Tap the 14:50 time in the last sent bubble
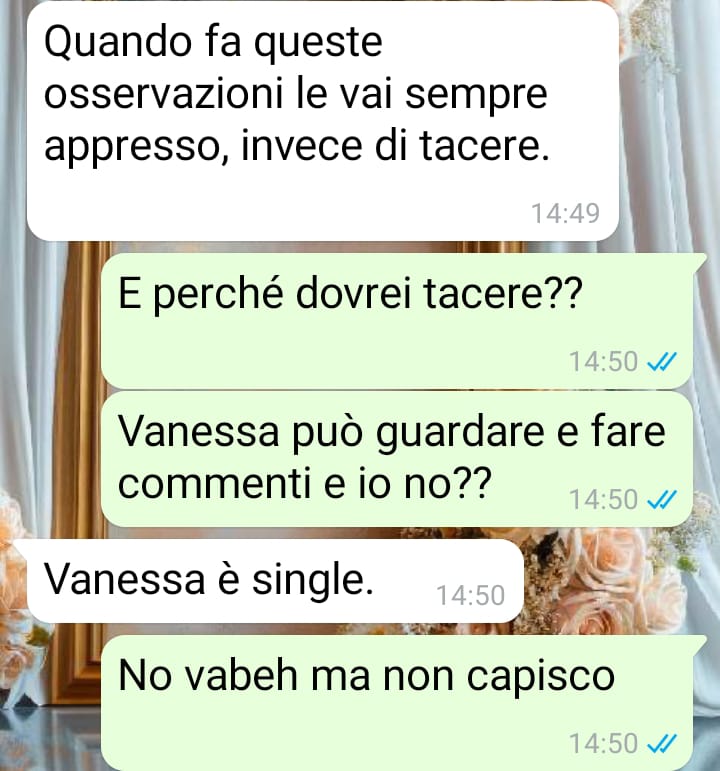This screenshot has width=720, height=771. pyautogui.click(x=603, y=743)
